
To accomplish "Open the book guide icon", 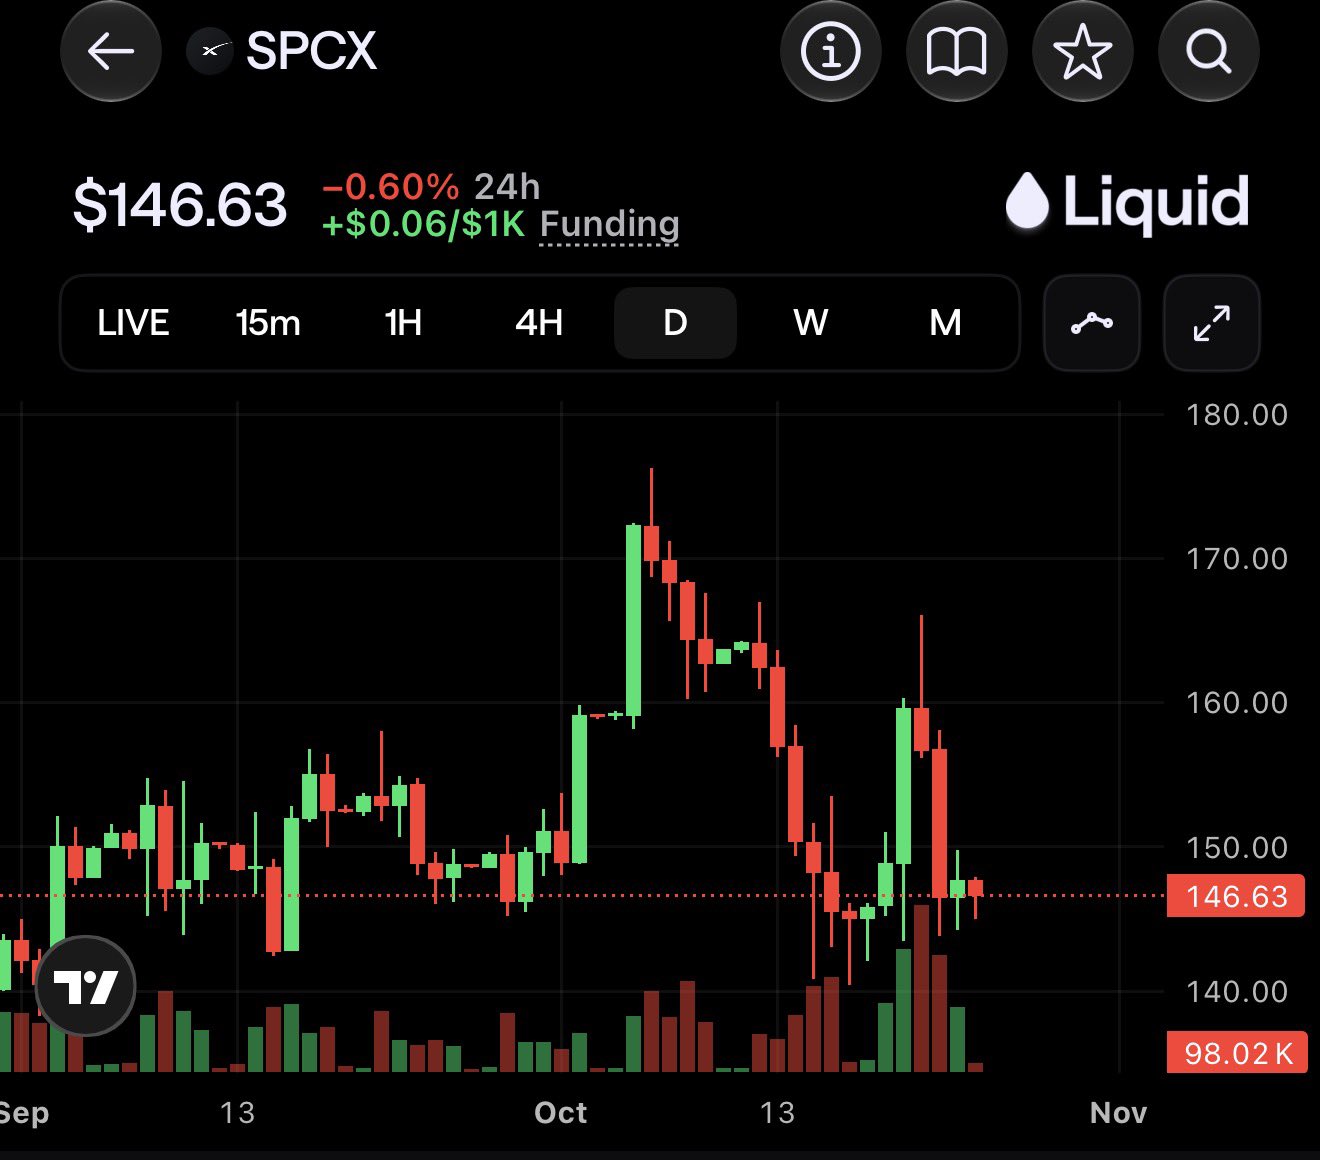I will click(956, 50).
